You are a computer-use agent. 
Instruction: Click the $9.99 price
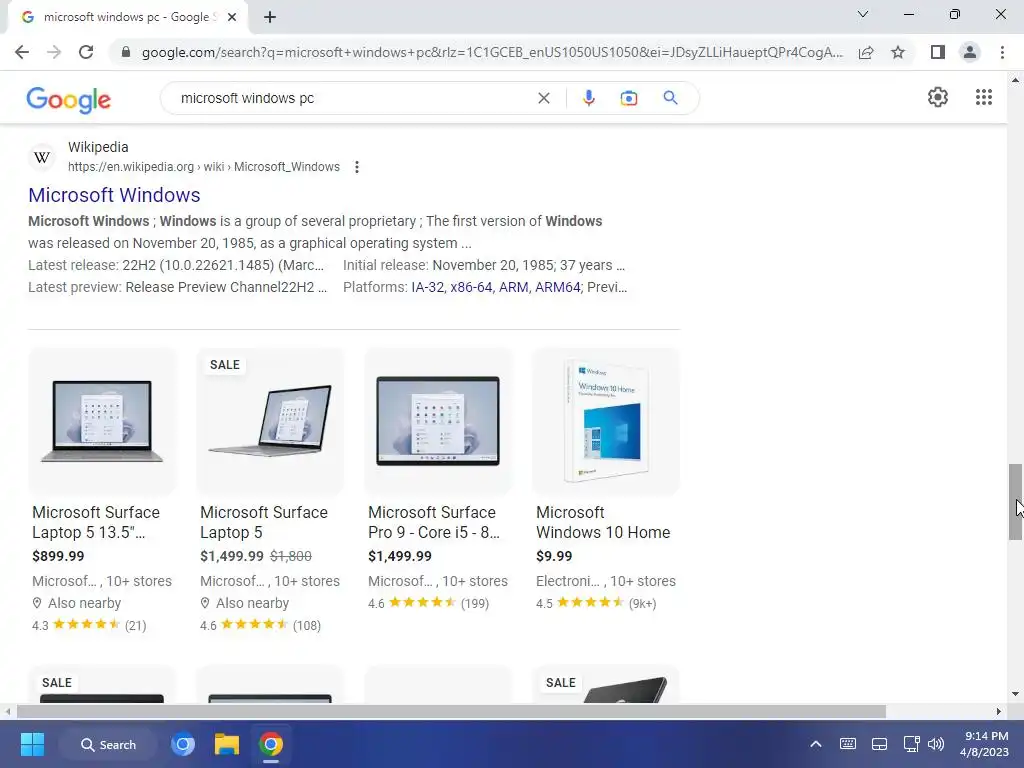554,556
